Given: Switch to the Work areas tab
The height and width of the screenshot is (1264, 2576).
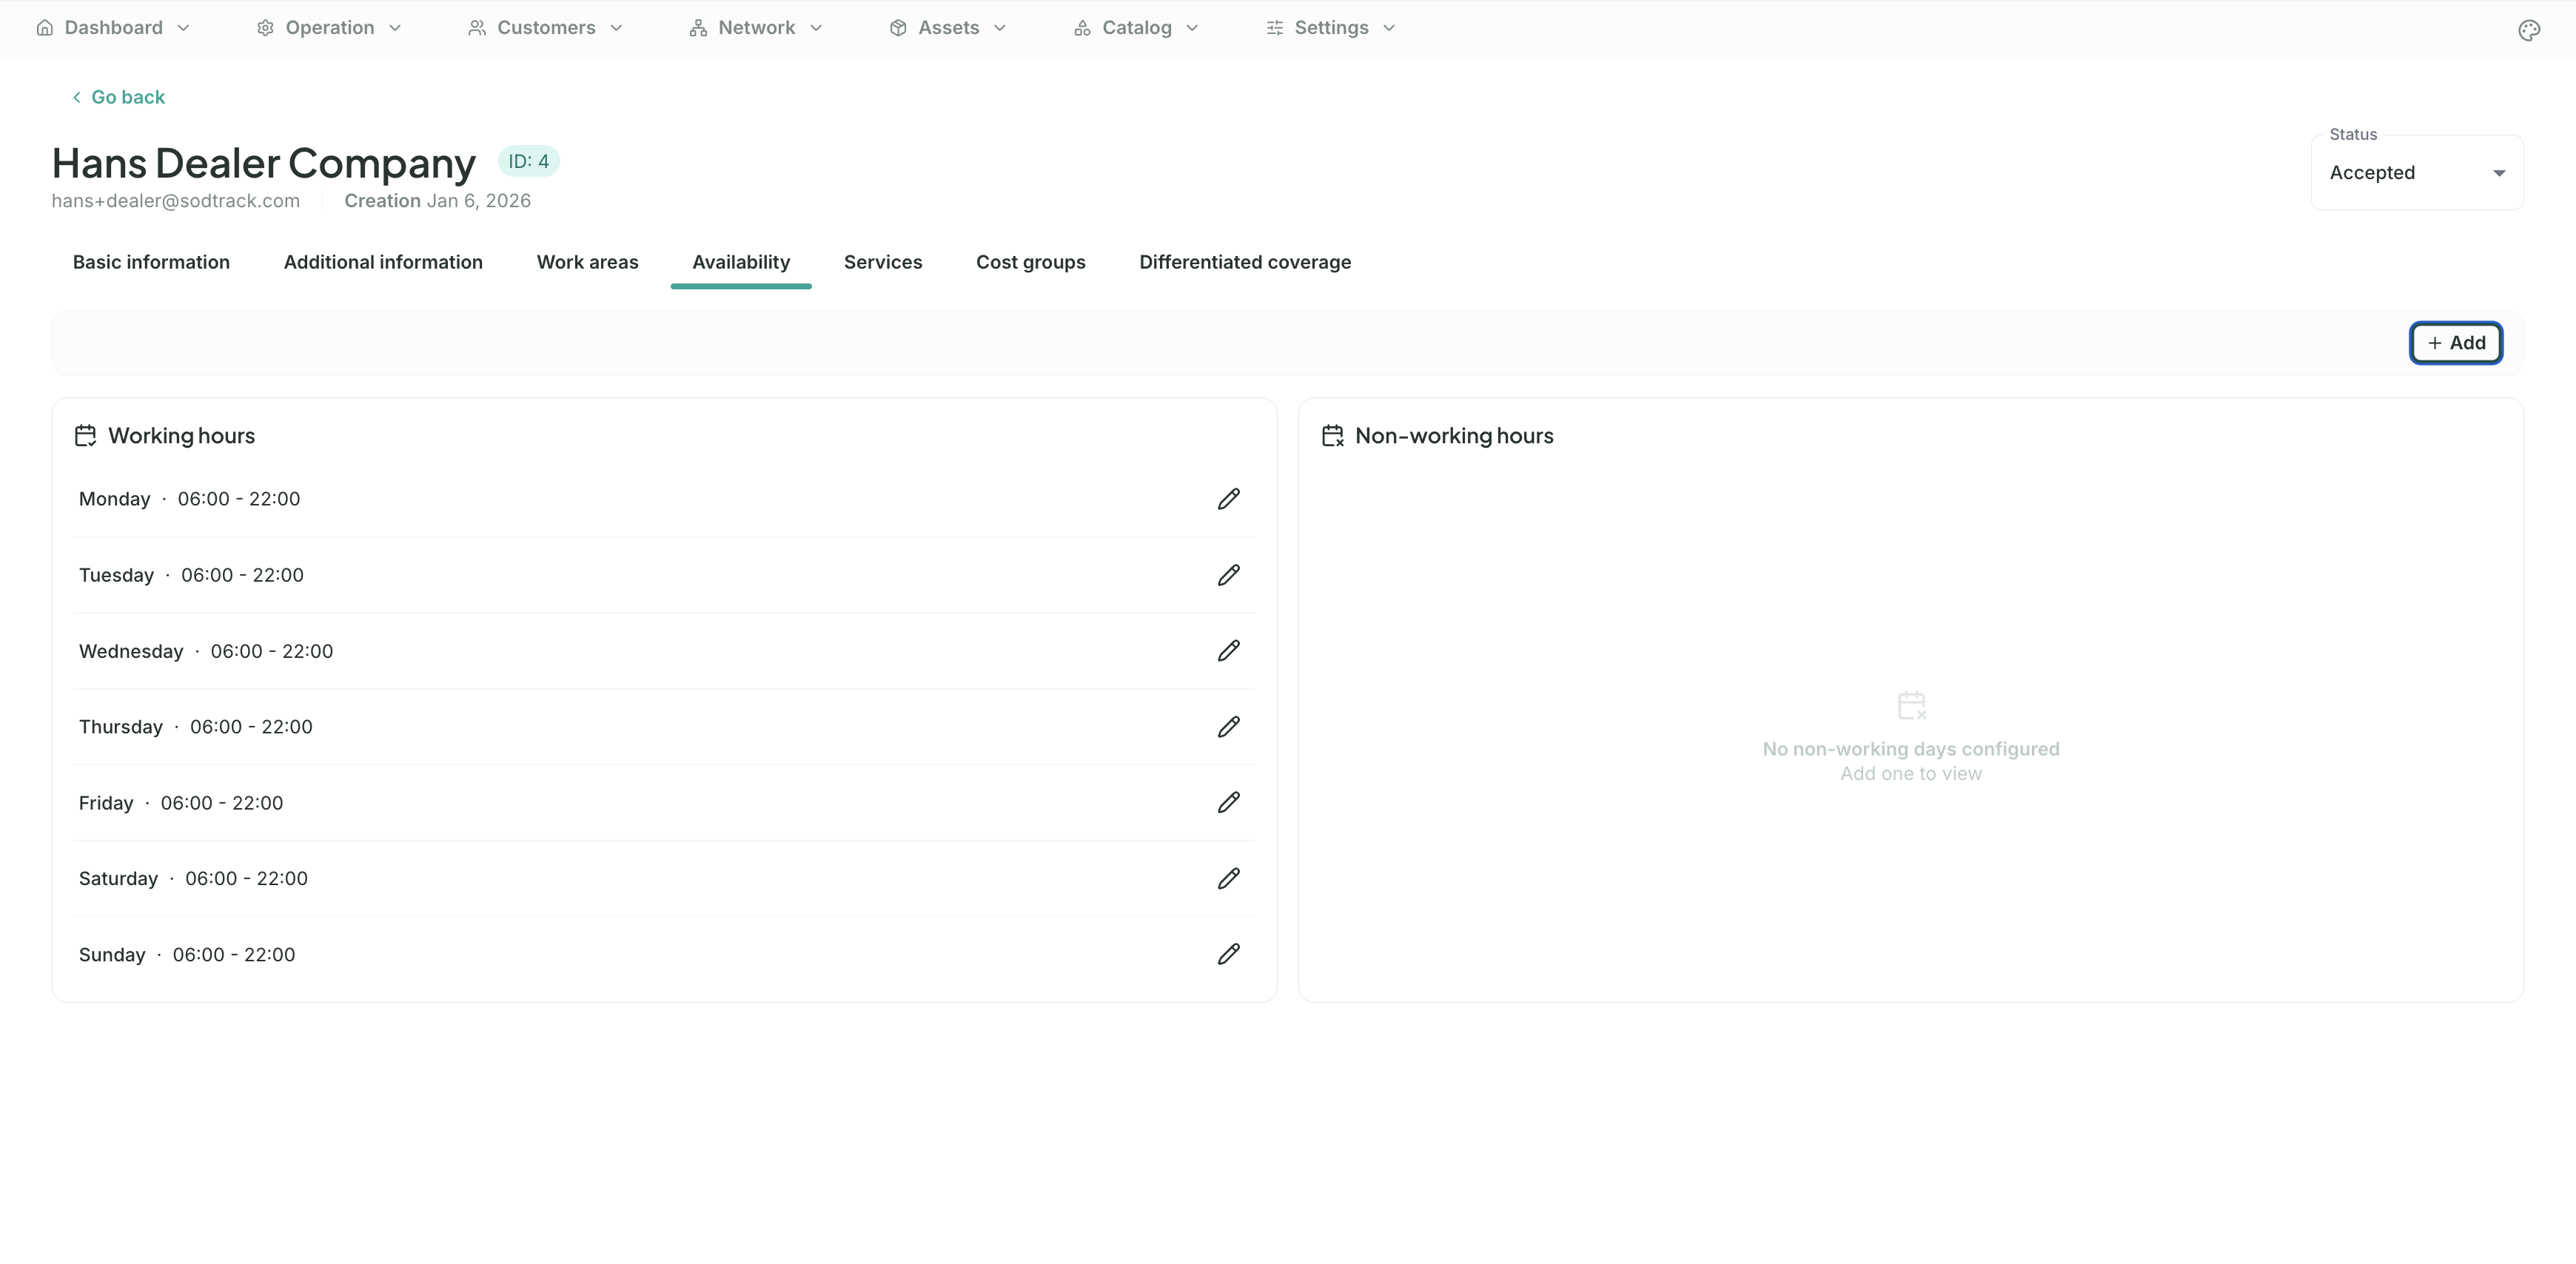Looking at the screenshot, I should [x=587, y=262].
